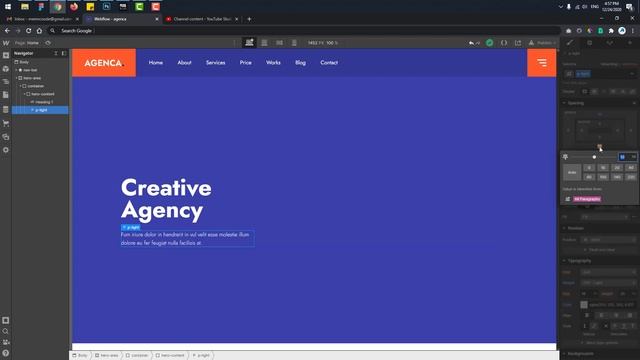
Task: Select container in bottom breadcrumb
Action: [x=137, y=356]
